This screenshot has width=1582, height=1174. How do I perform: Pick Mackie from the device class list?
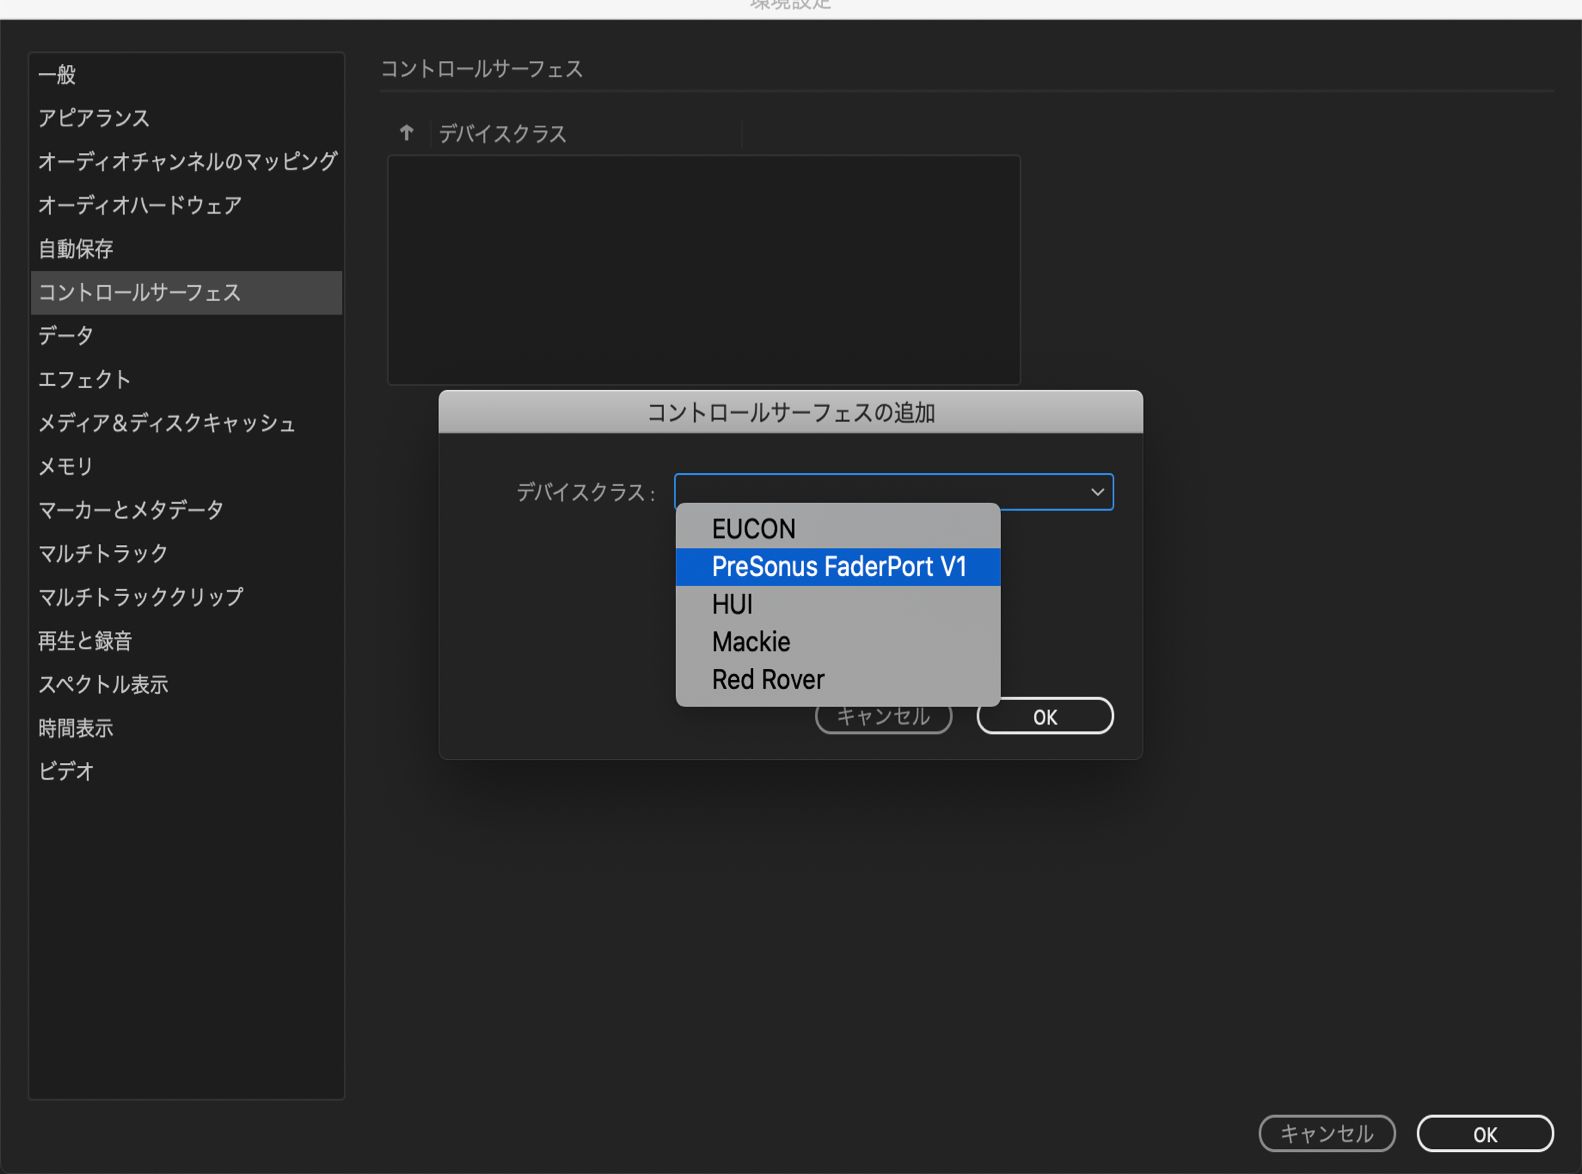click(x=838, y=642)
